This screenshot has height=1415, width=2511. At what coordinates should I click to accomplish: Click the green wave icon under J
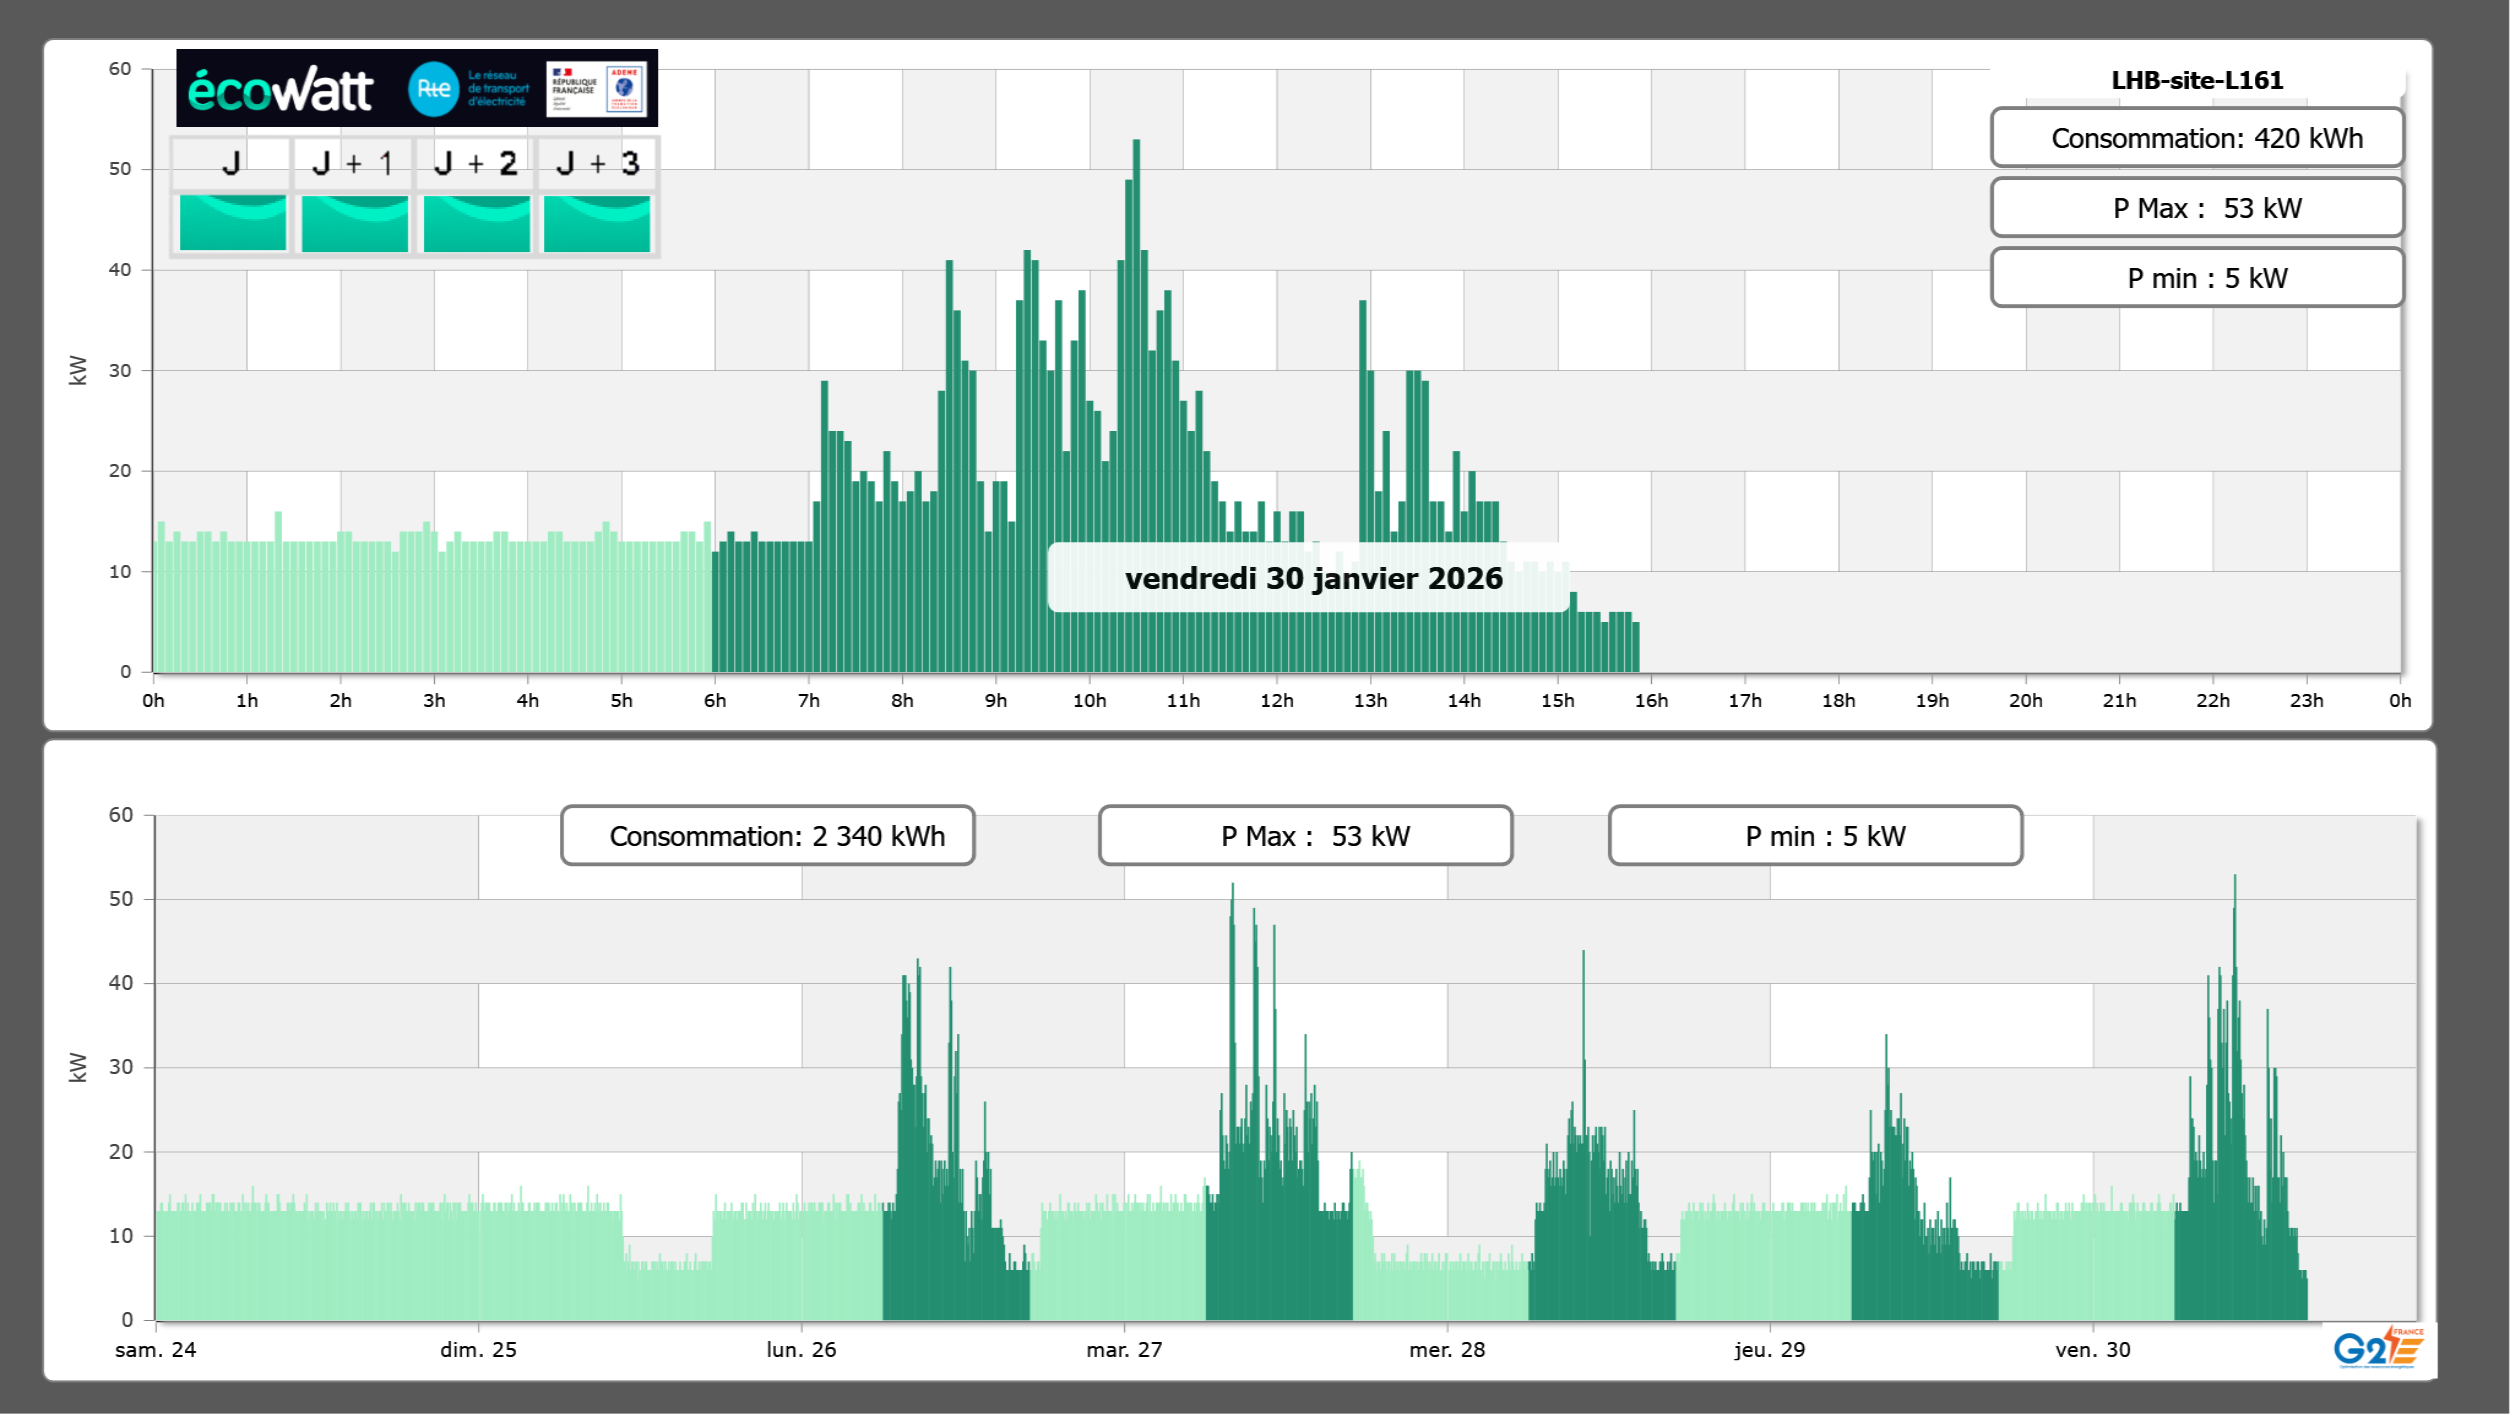click(x=233, y=222)
